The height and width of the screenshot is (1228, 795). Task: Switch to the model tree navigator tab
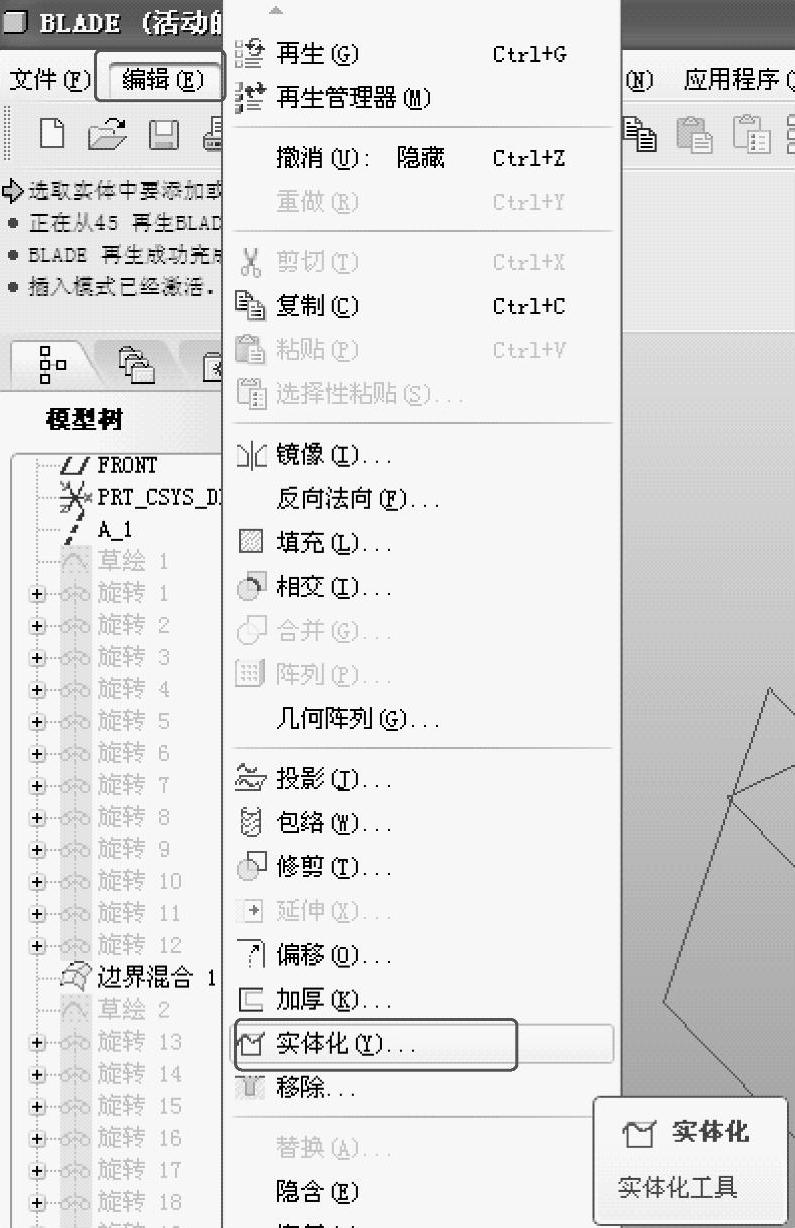(x=53, y=365)
